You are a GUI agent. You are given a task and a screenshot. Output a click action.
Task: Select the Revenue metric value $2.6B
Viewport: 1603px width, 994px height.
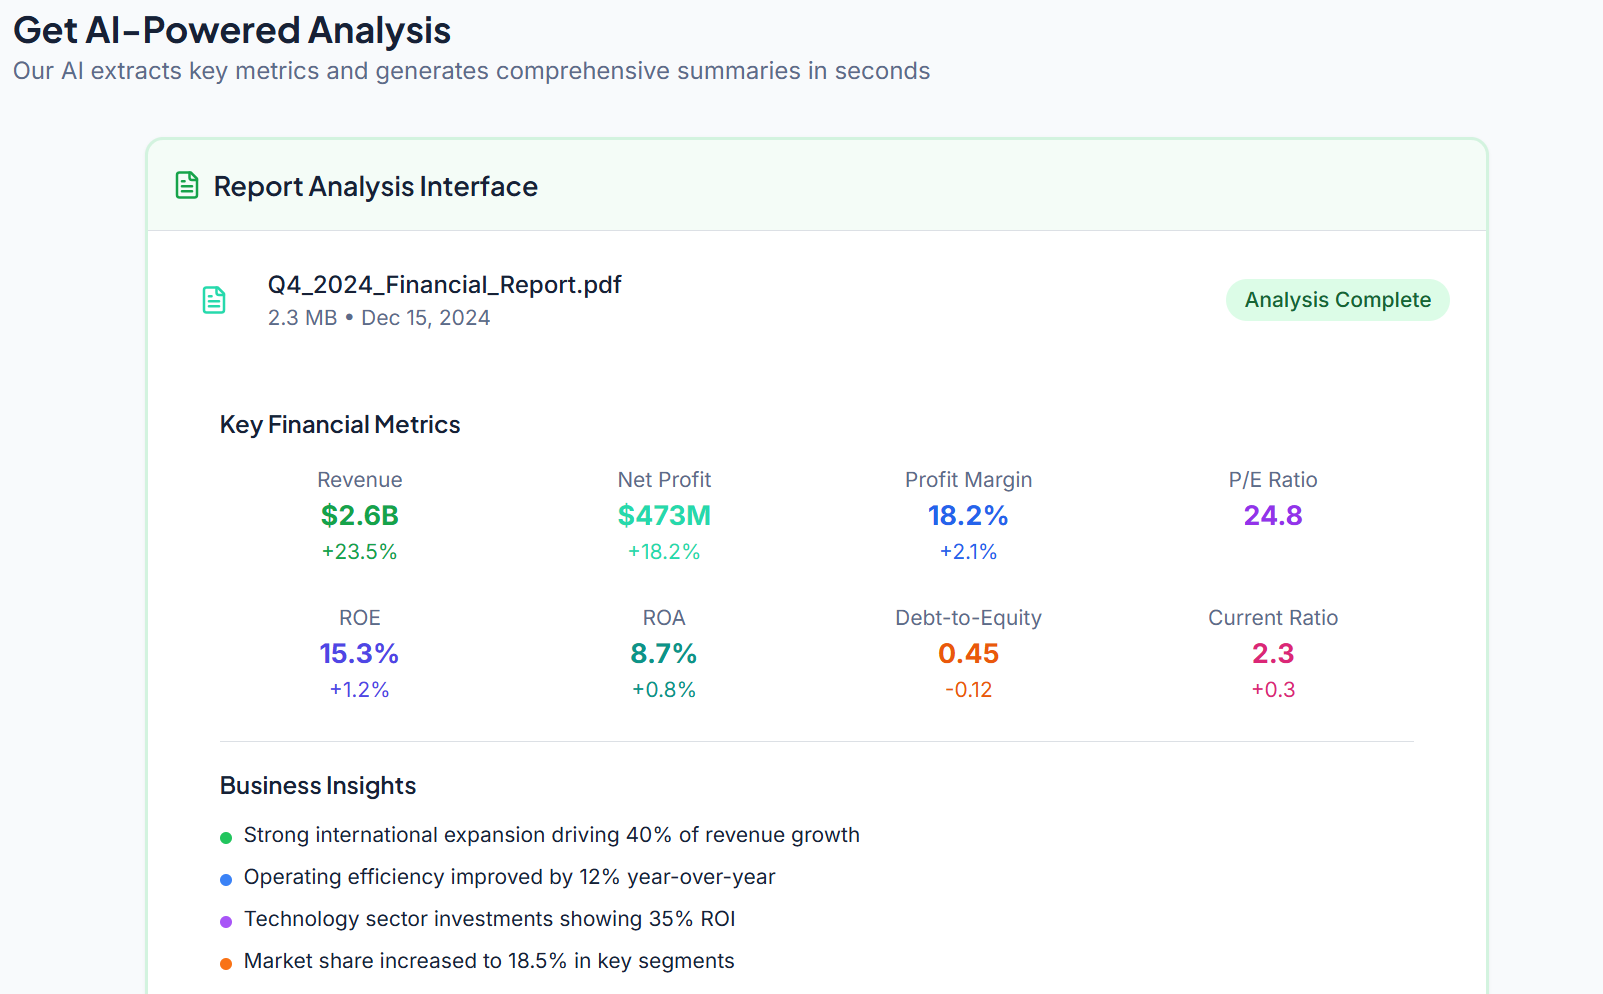coord(359,515)
